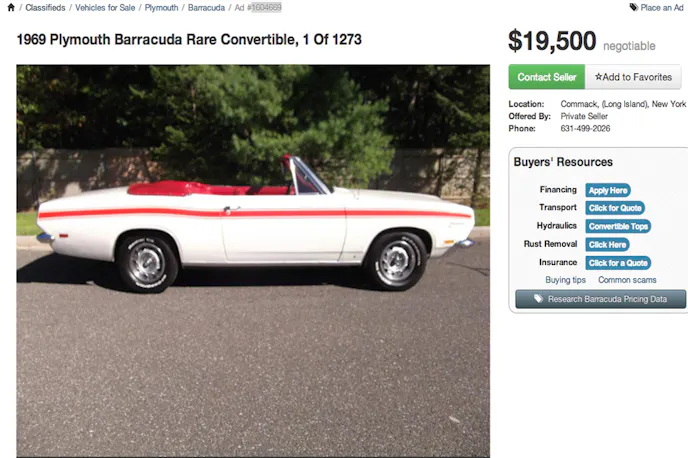Request an Insurance quote
The height and width of the screenshot is (458, 688).
pos(617,262)
